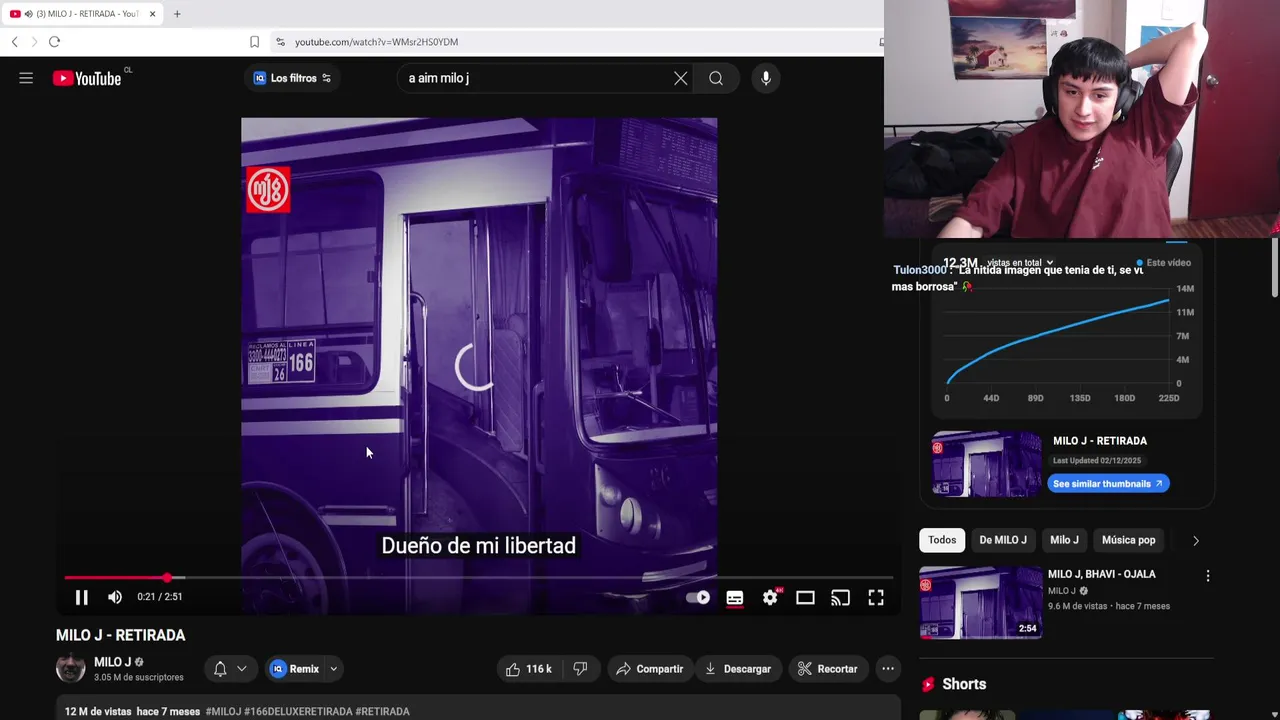Click the browser back arrow
The height and width of the screenshot is (720, 1280).
point(14,42)
